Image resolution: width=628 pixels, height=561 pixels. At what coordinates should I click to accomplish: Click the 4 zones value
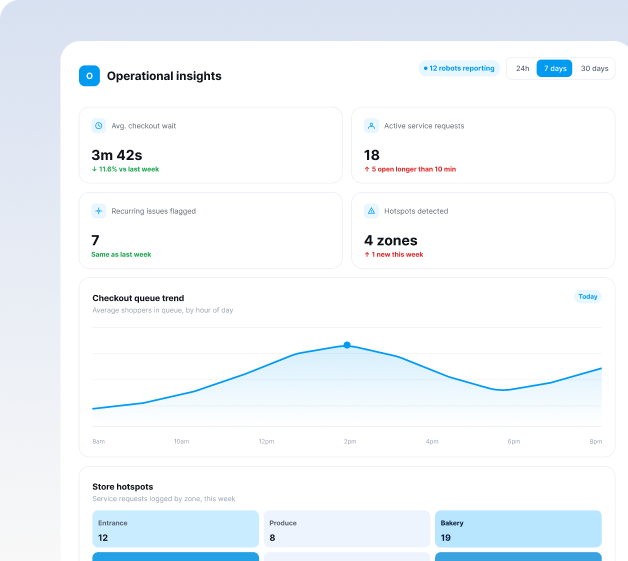click(x=391, y=240)
